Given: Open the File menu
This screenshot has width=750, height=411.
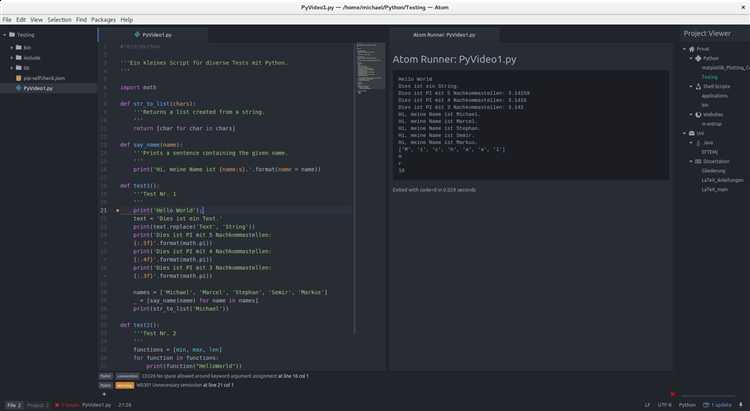Looking at the screenshot, I should point(7,20).
